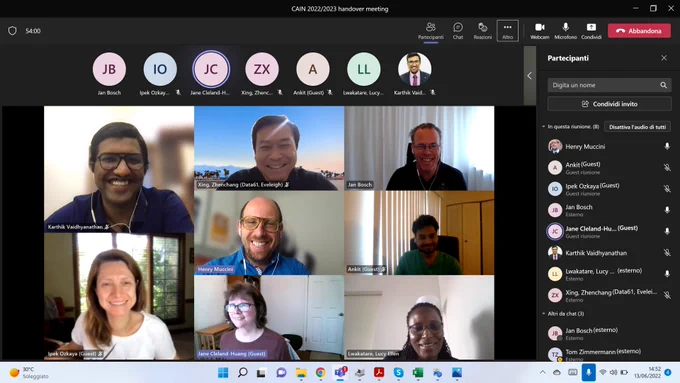Viewport: 680px width, 383px height.
Task: Toggle Xing, Zhenchang's muted mic in list
Action: coord(667,295)
